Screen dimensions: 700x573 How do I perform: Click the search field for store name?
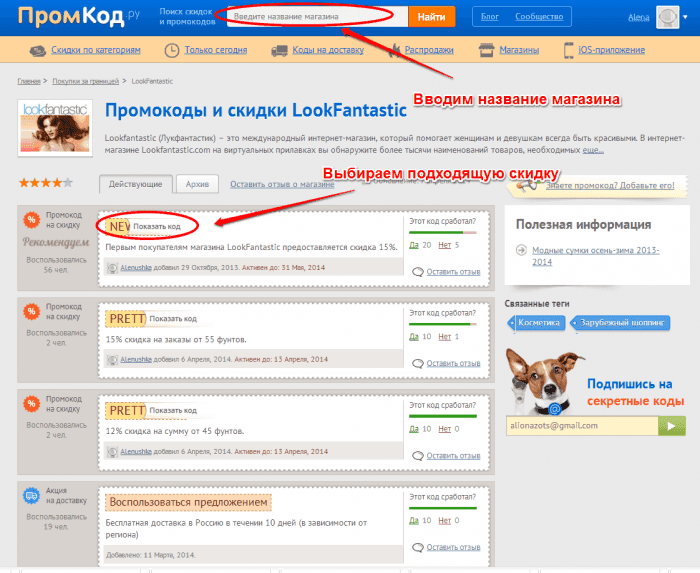(x=317, y=17)
